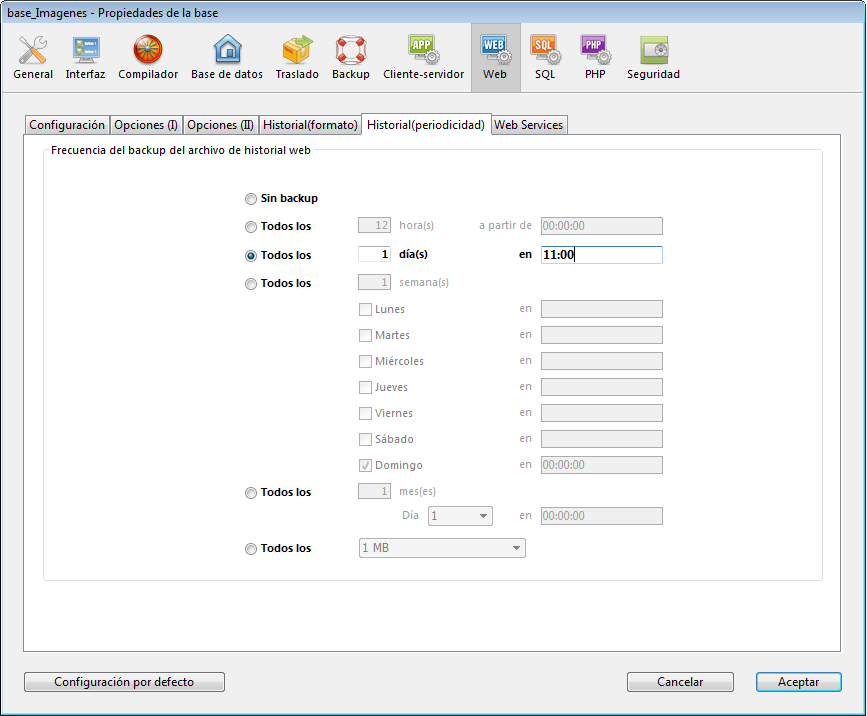Open the Seguridad safe icon
This screenshot has height=716, width=867.
point(653,58)
